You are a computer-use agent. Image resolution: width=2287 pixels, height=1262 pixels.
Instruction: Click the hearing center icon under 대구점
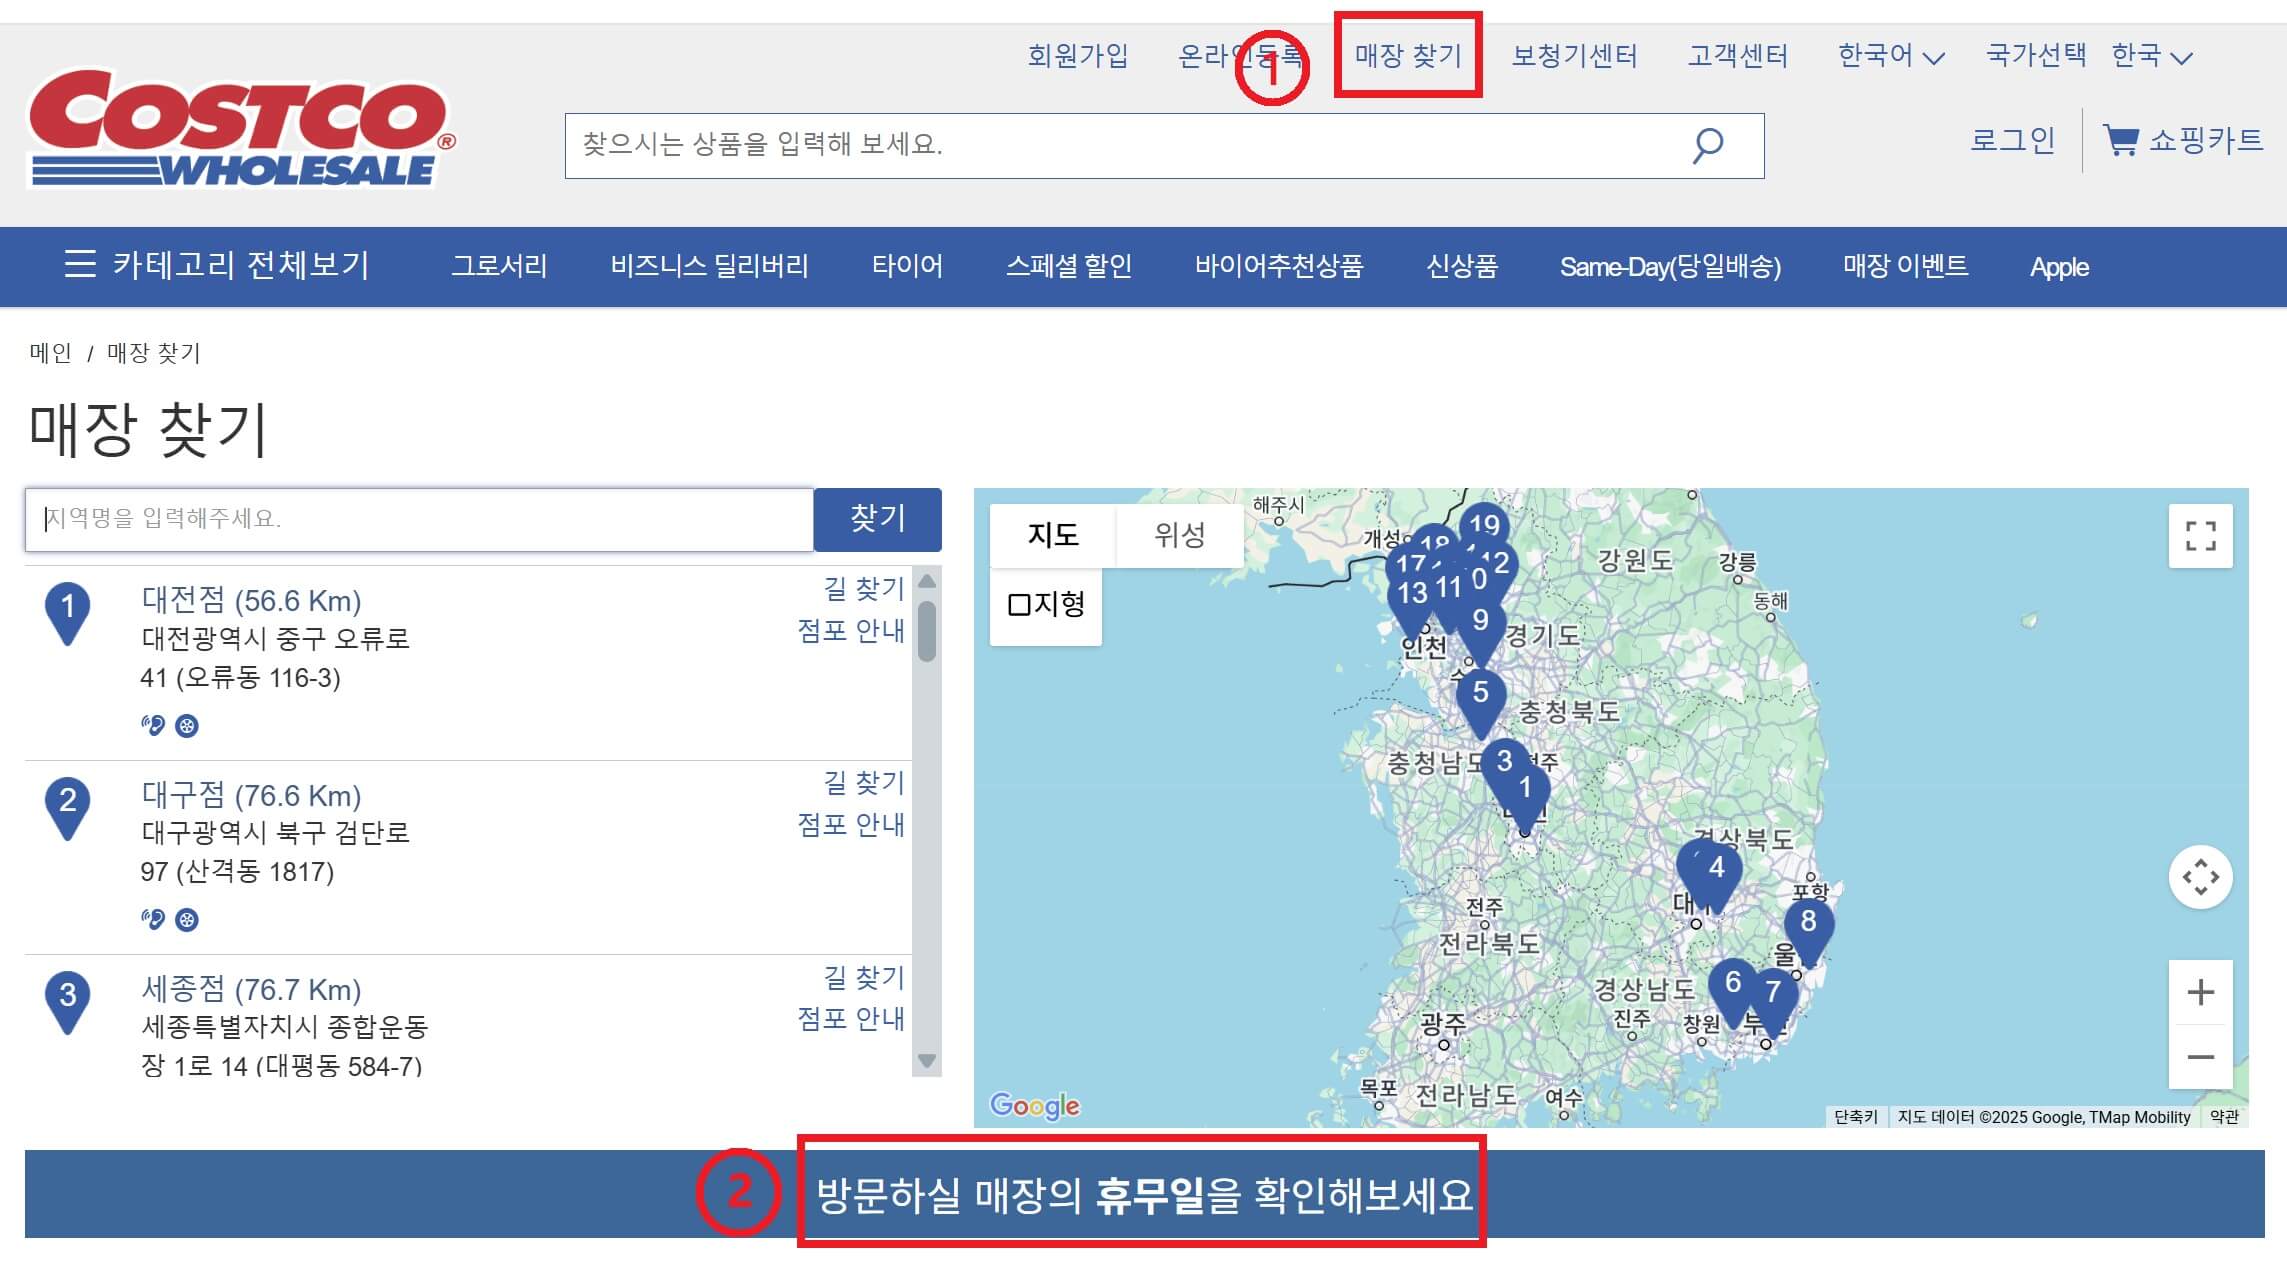153,919
